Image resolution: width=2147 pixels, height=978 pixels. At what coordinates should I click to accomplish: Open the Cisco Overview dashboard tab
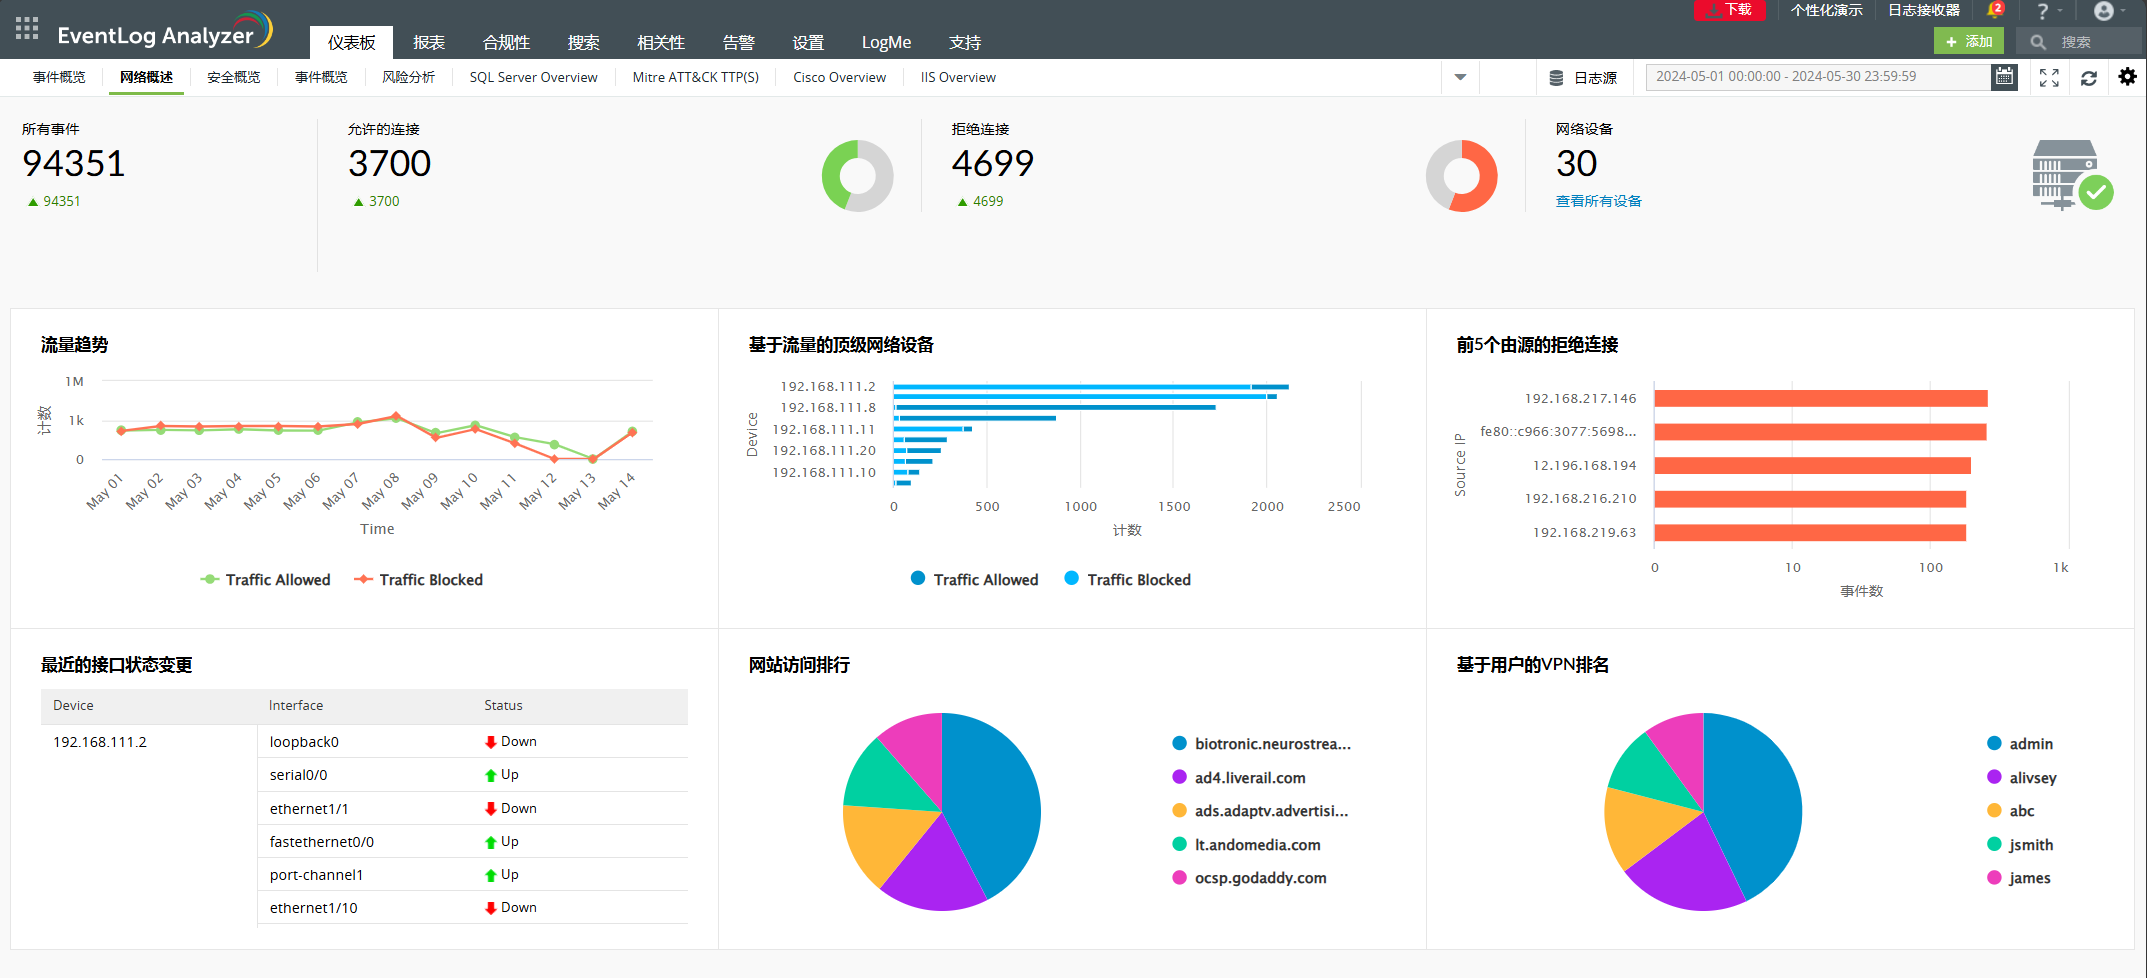click(839, 77)
